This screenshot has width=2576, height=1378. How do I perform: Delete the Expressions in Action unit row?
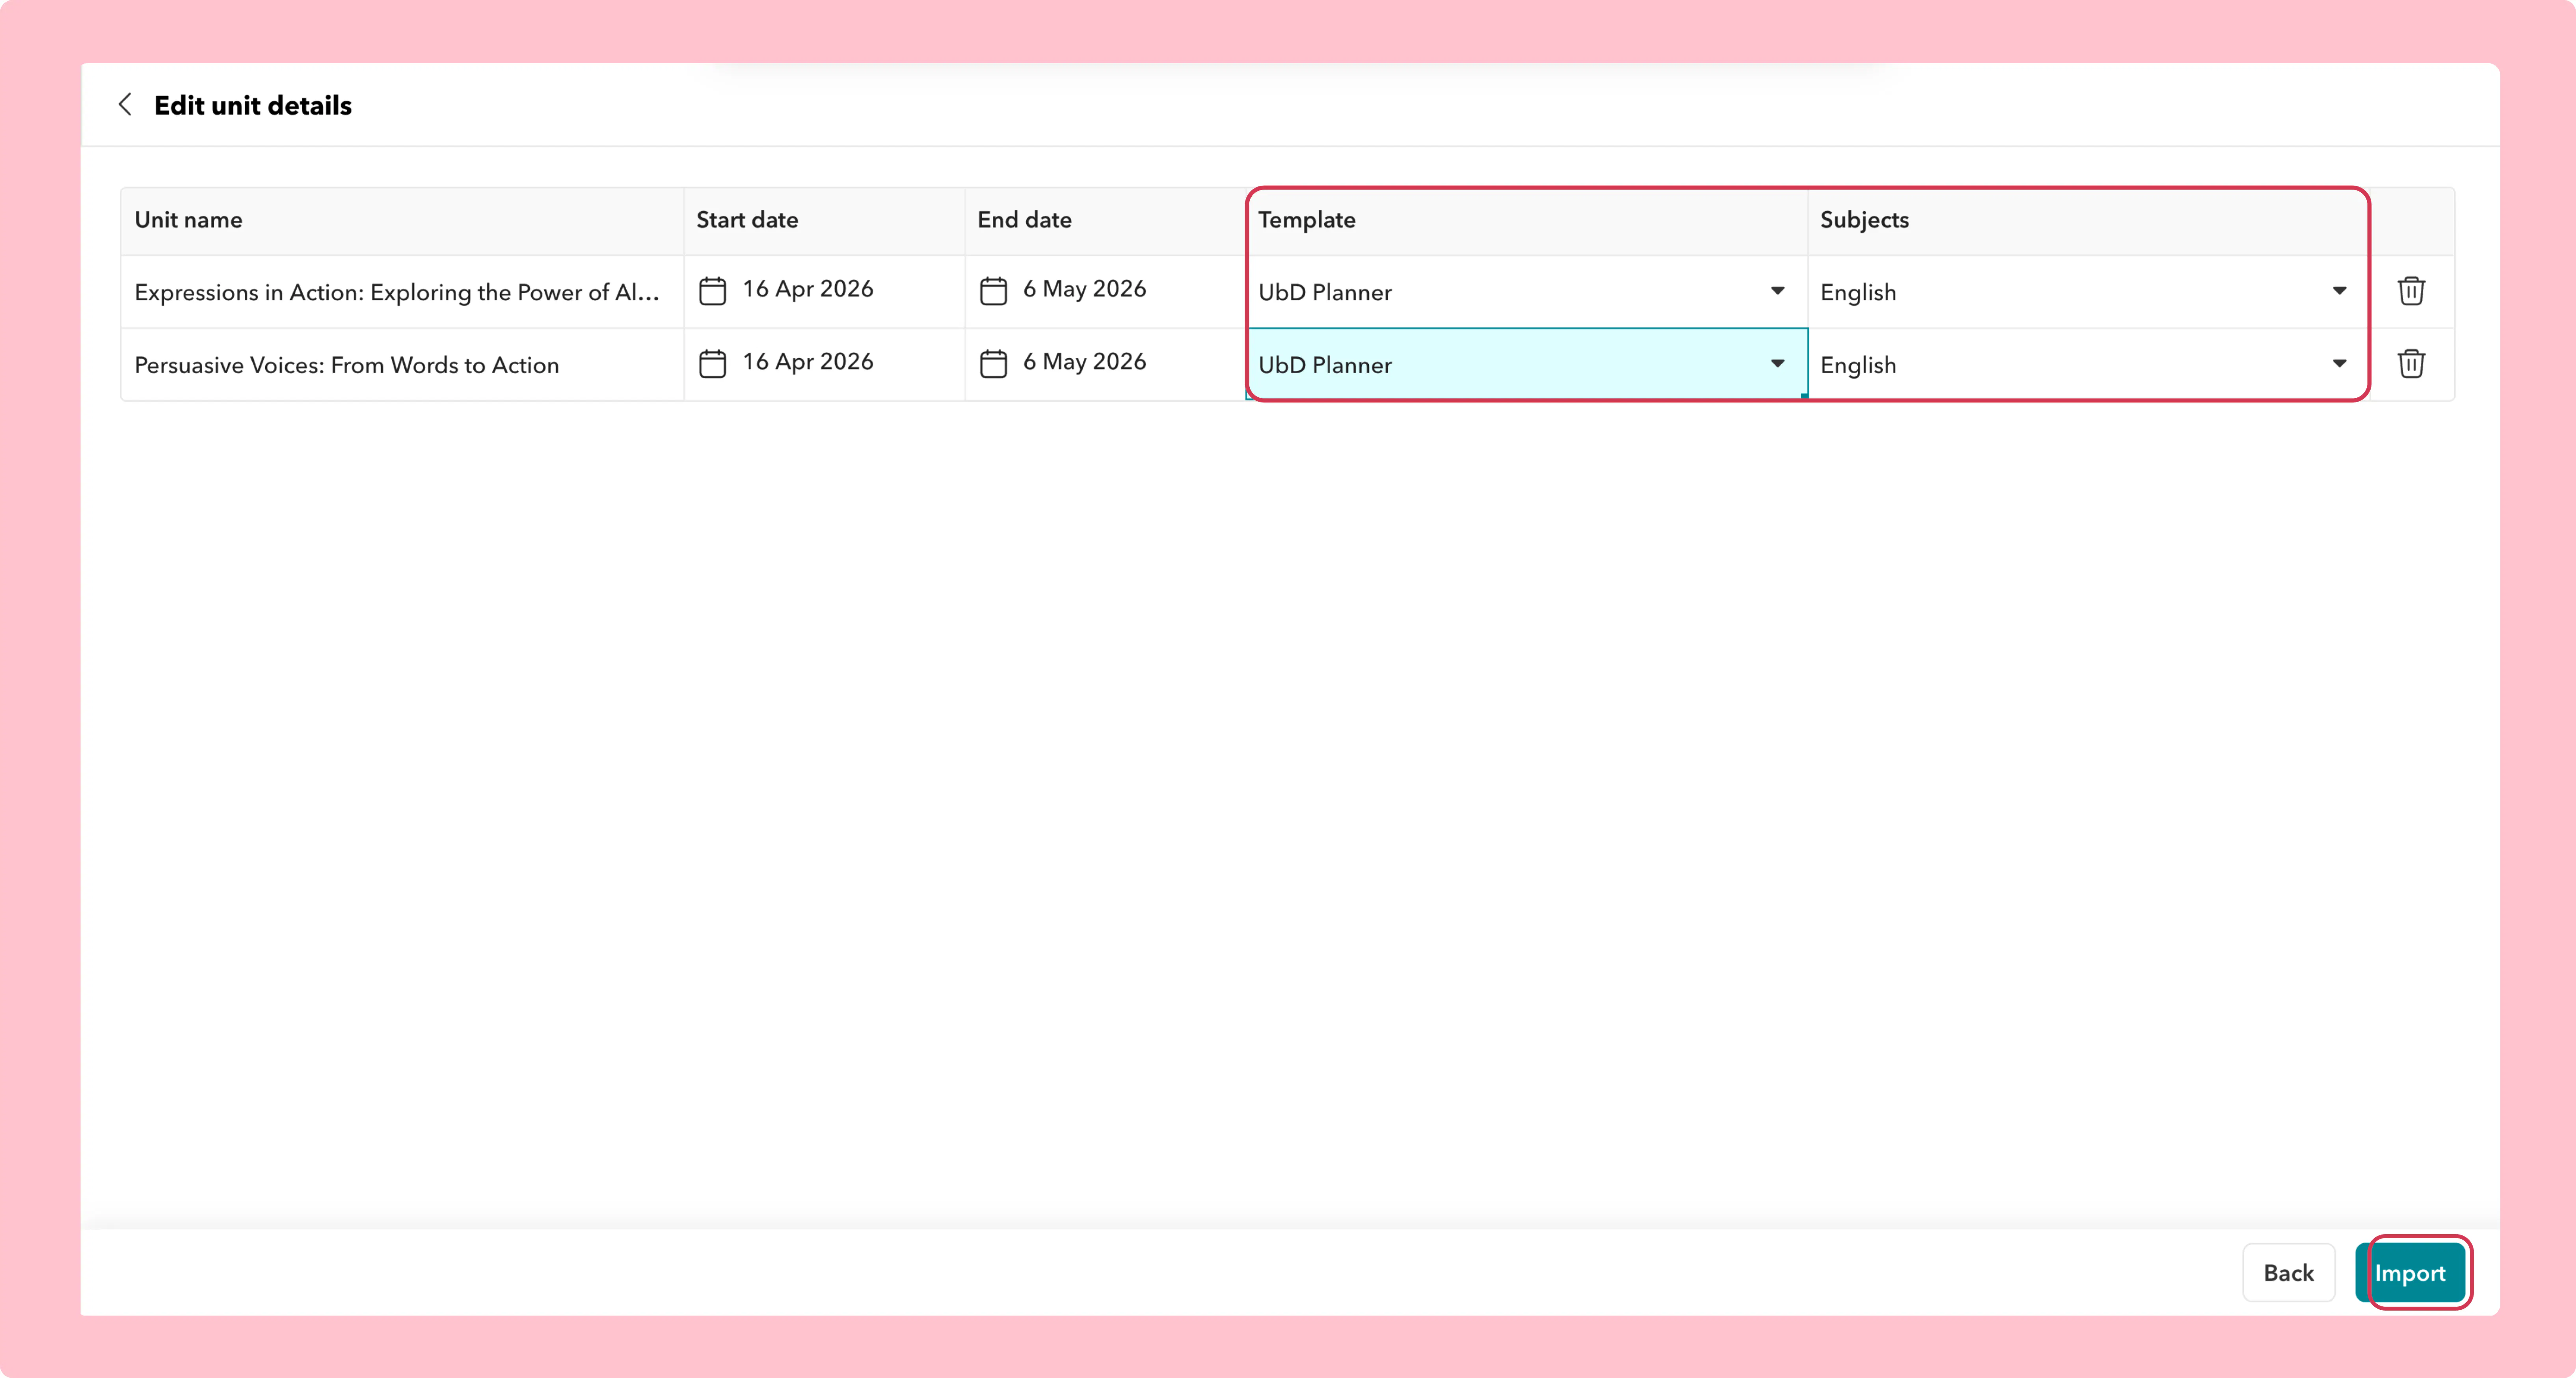click(x=2411, y=291)
